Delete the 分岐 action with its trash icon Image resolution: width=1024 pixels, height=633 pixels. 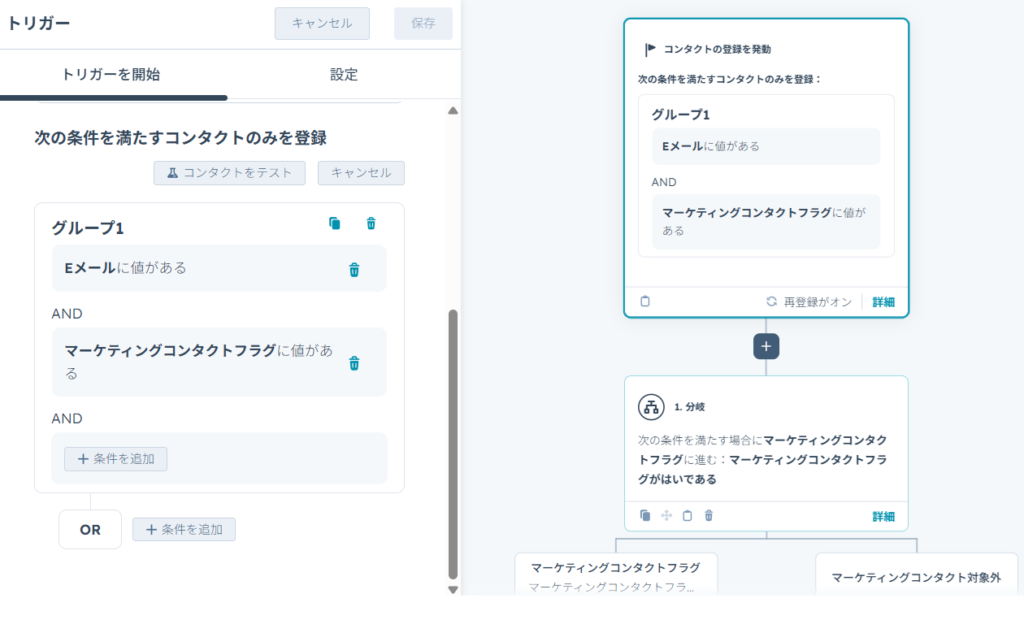point(709,516)
